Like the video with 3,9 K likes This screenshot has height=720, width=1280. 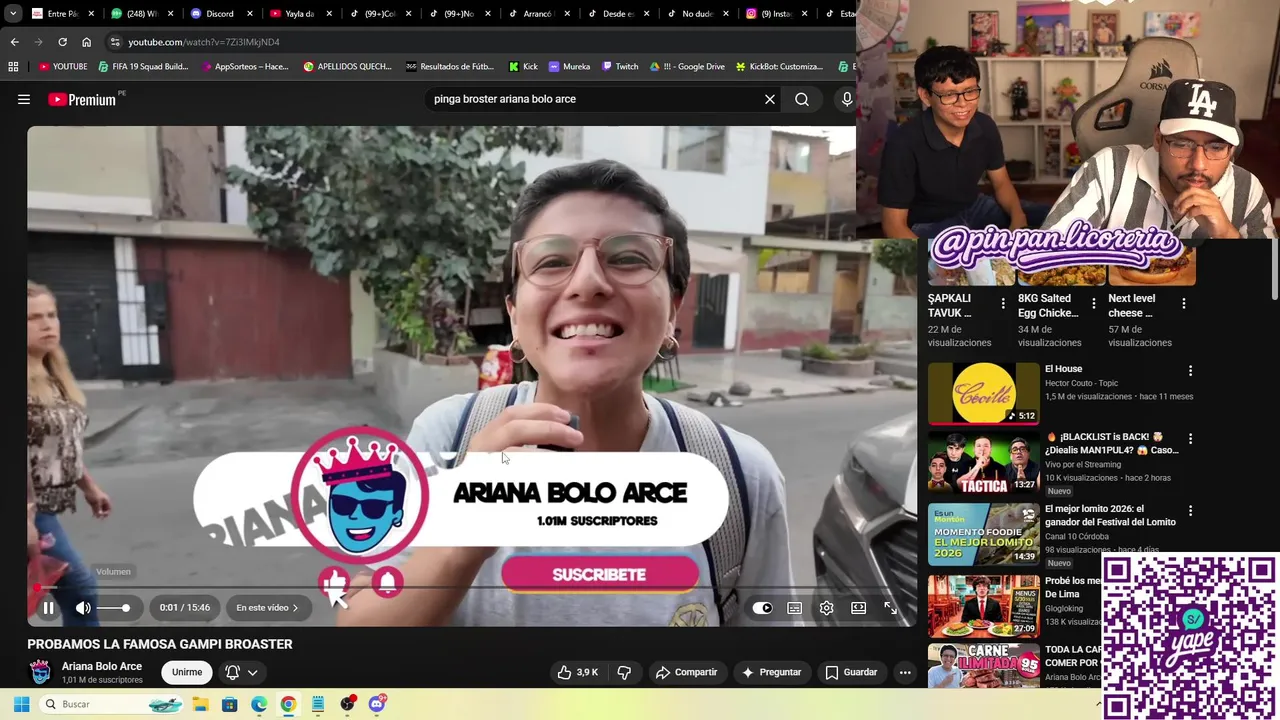(577, 672)
